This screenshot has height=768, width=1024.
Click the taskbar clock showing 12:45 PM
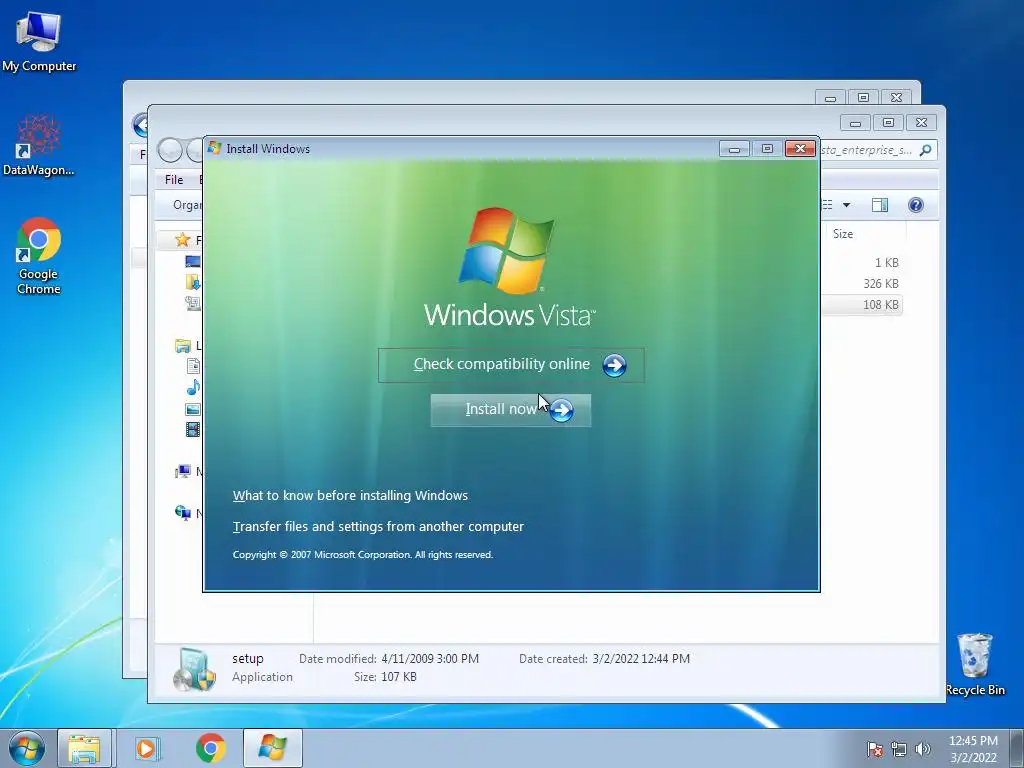(x=973, y=749)
